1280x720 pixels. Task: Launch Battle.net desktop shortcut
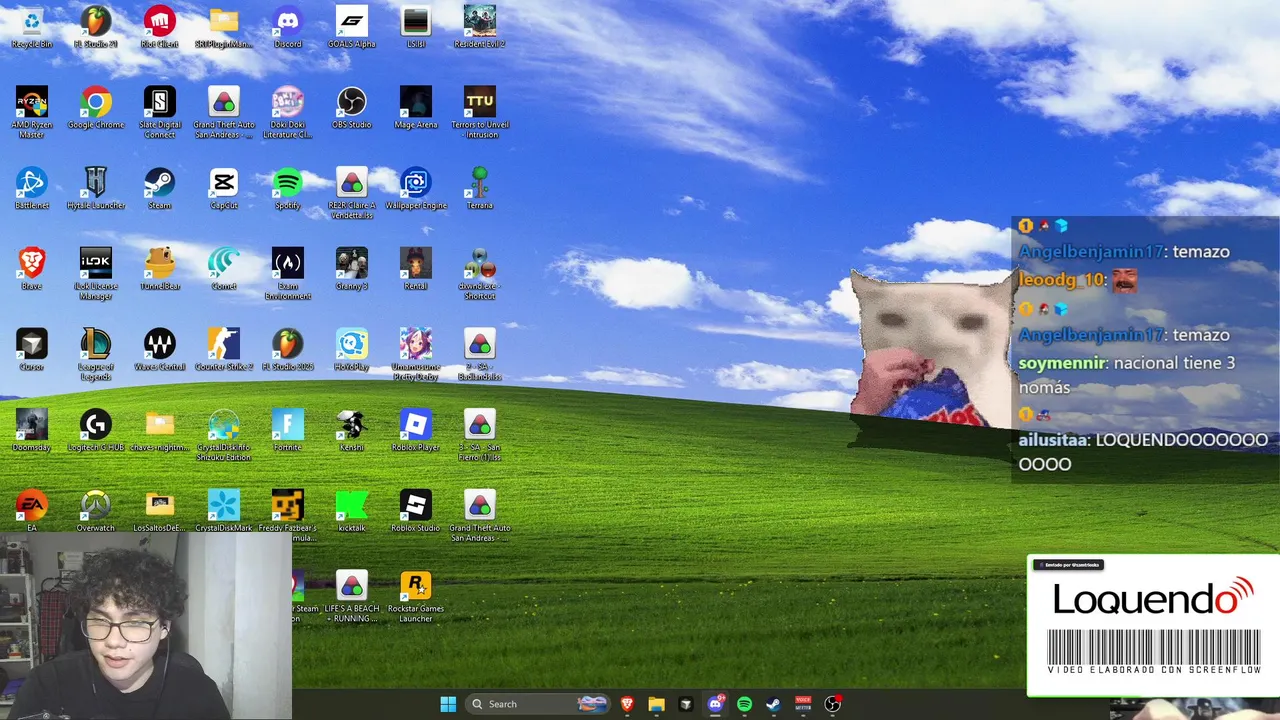(32, 188)
